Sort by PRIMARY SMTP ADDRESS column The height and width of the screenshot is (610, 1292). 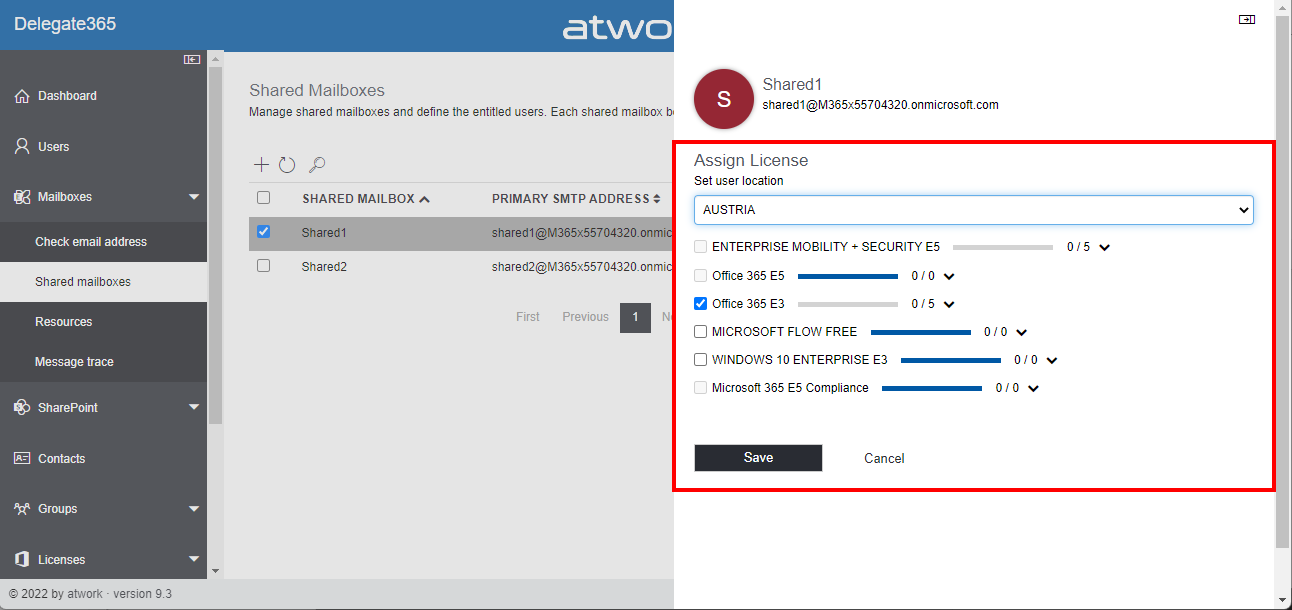coord(576,199)
